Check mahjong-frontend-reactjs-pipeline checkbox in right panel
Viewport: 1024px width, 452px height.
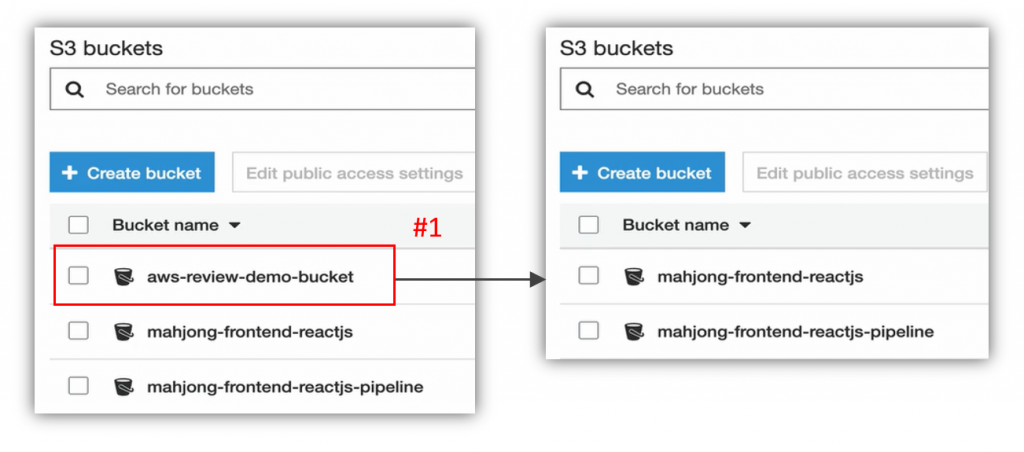coord(588,331)
